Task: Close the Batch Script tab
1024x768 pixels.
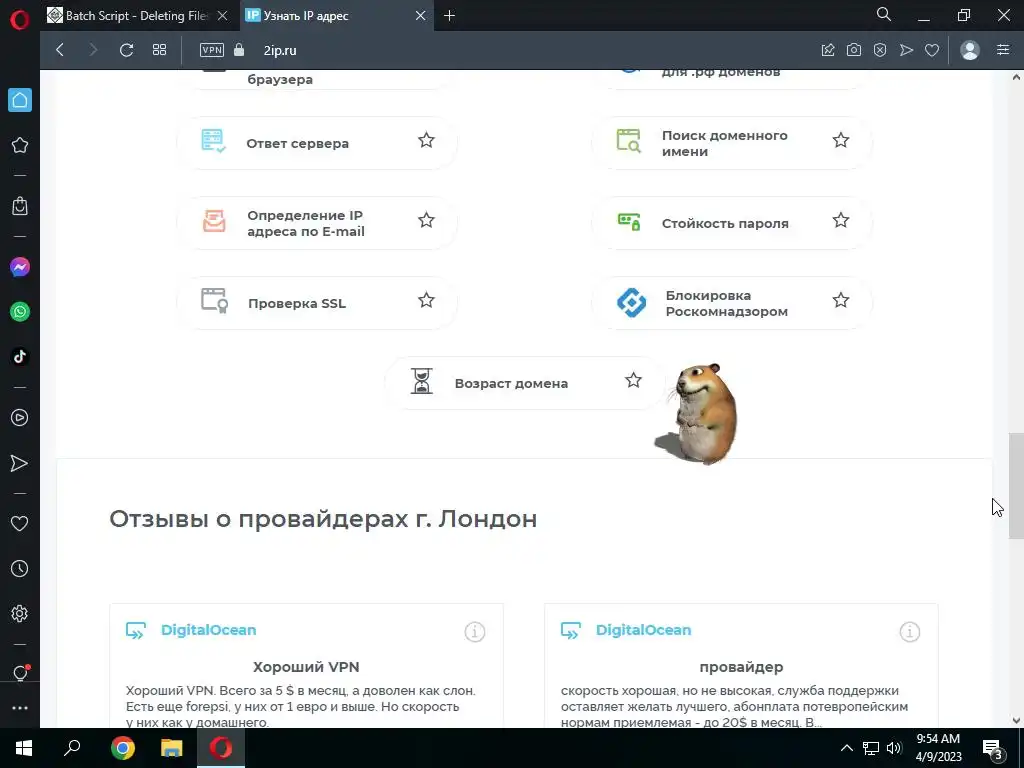Action: [x=223, y=16]
